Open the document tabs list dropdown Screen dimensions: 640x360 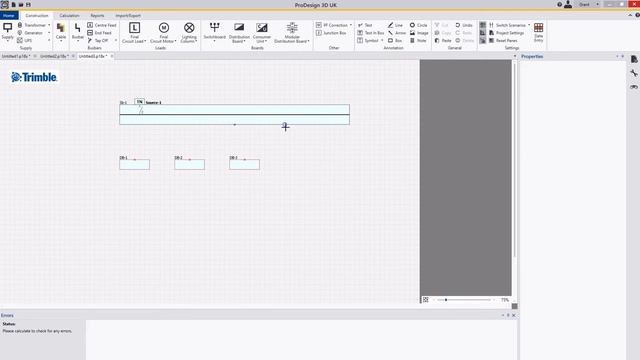[515, 56]
